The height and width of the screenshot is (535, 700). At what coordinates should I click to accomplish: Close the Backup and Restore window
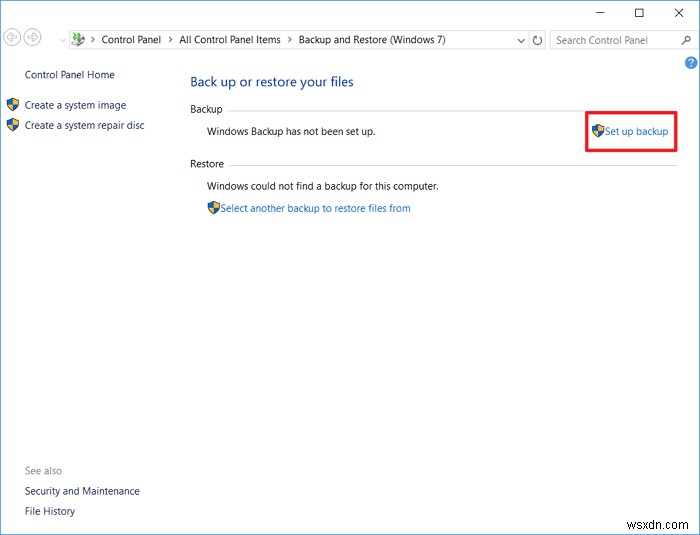679,13
